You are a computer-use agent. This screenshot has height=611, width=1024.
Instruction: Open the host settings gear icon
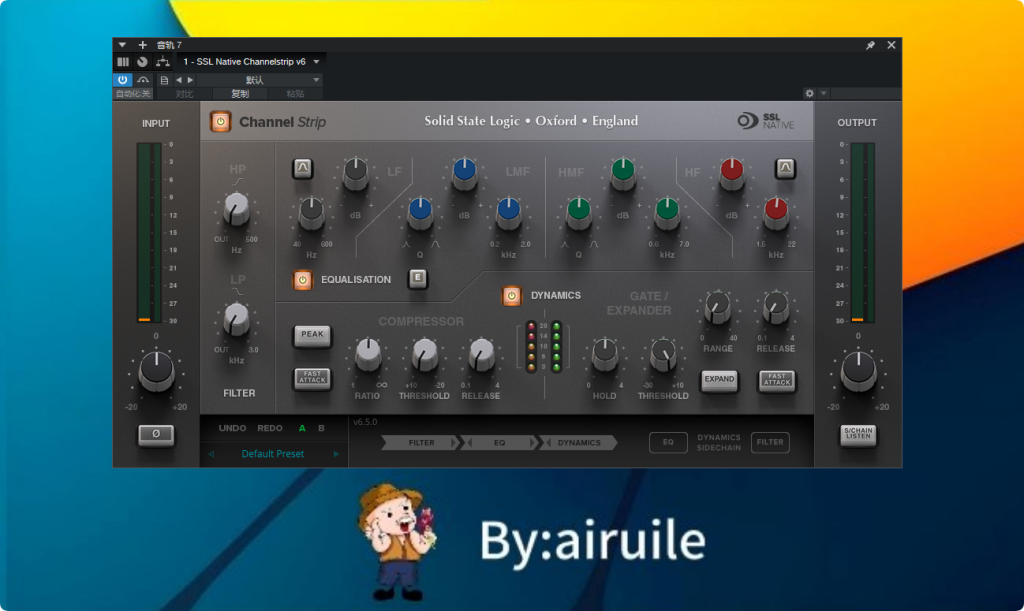pyautogui.click(x=809, y=93)
